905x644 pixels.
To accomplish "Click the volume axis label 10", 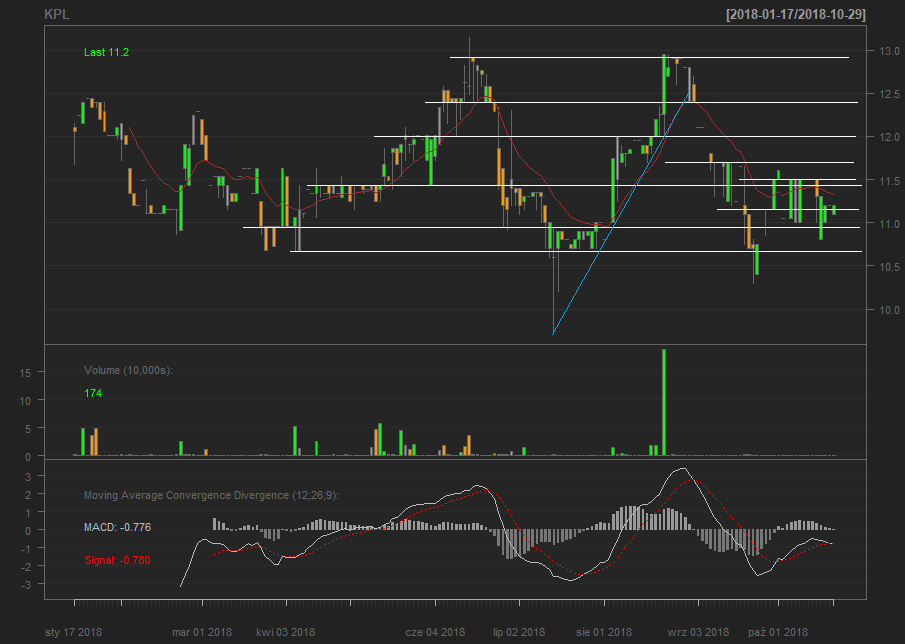I will coord(25,400).
